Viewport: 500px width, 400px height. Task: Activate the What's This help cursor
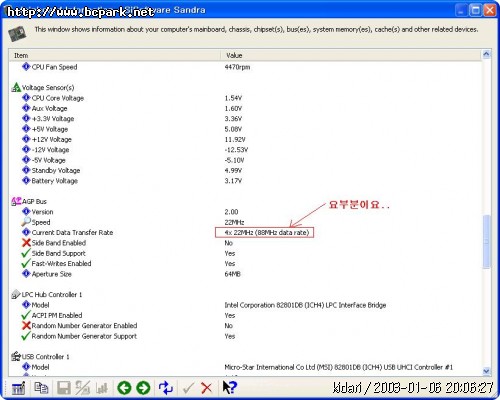(229, 387)
